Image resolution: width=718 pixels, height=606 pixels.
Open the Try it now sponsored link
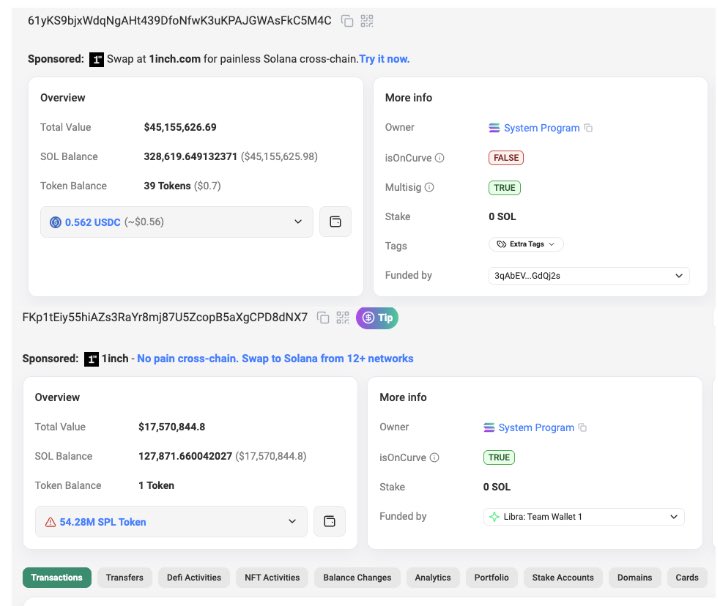384,59
